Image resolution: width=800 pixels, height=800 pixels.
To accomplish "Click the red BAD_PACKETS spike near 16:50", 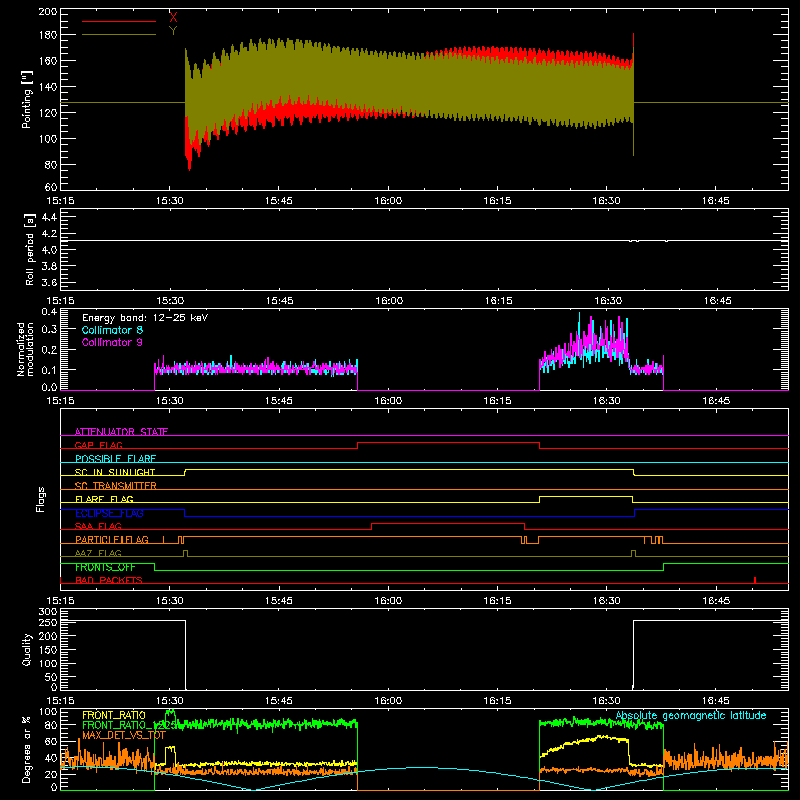I will click(x=755, y=580).
